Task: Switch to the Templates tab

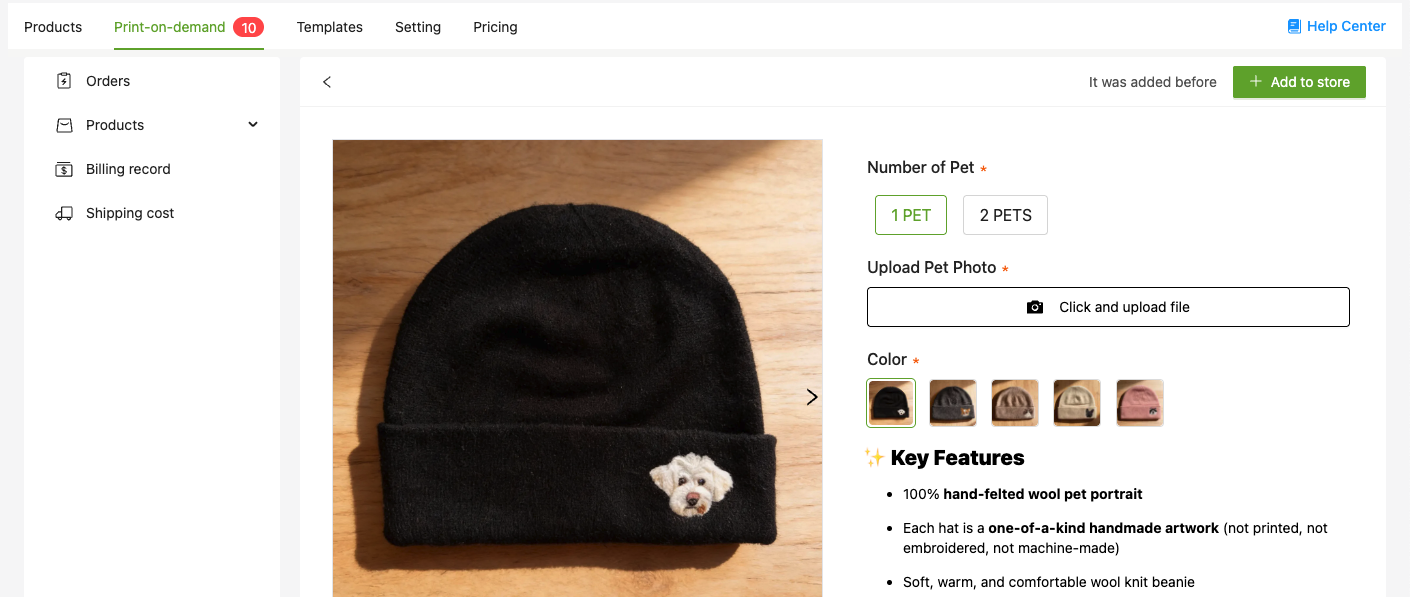Action: (x=329, y=27)
